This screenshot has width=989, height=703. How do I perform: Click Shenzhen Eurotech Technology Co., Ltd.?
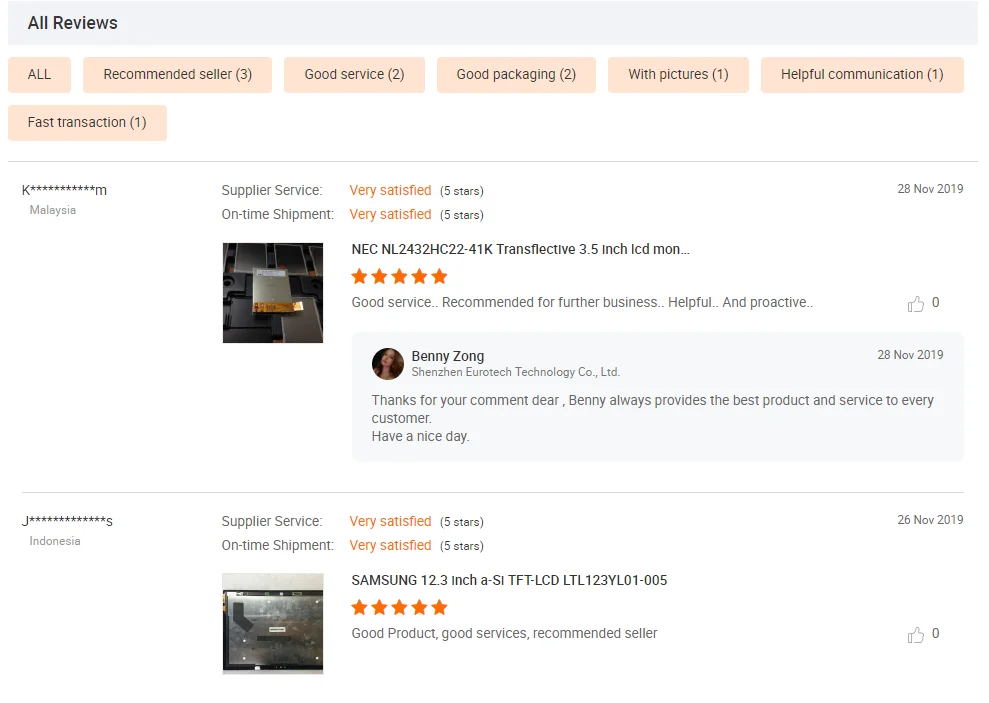pos(515,372)
